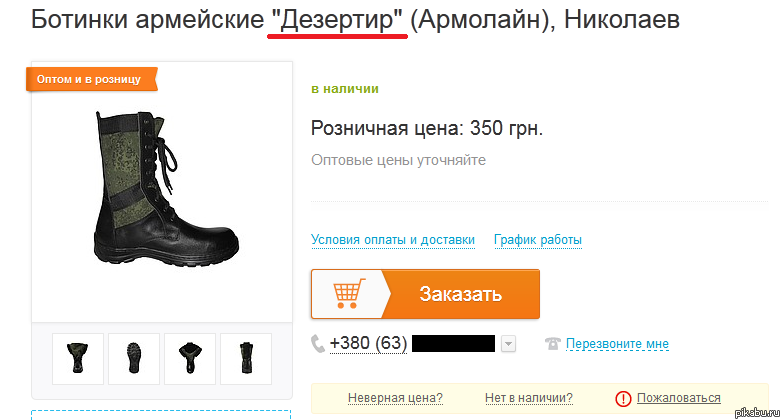Expand the phone numbers dropdown arrow
Viewport: 781px width, 420px height.
(508, 344)
